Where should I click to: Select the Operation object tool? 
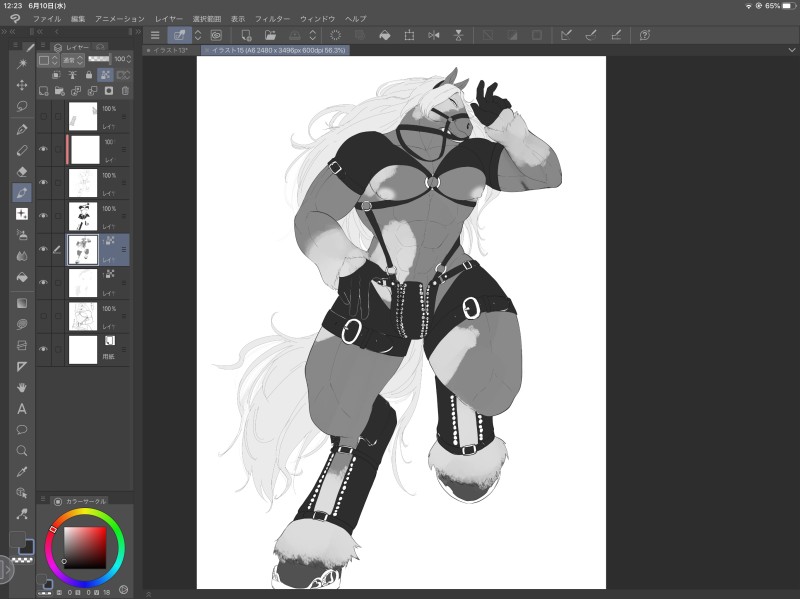click(x=22, y=493)
